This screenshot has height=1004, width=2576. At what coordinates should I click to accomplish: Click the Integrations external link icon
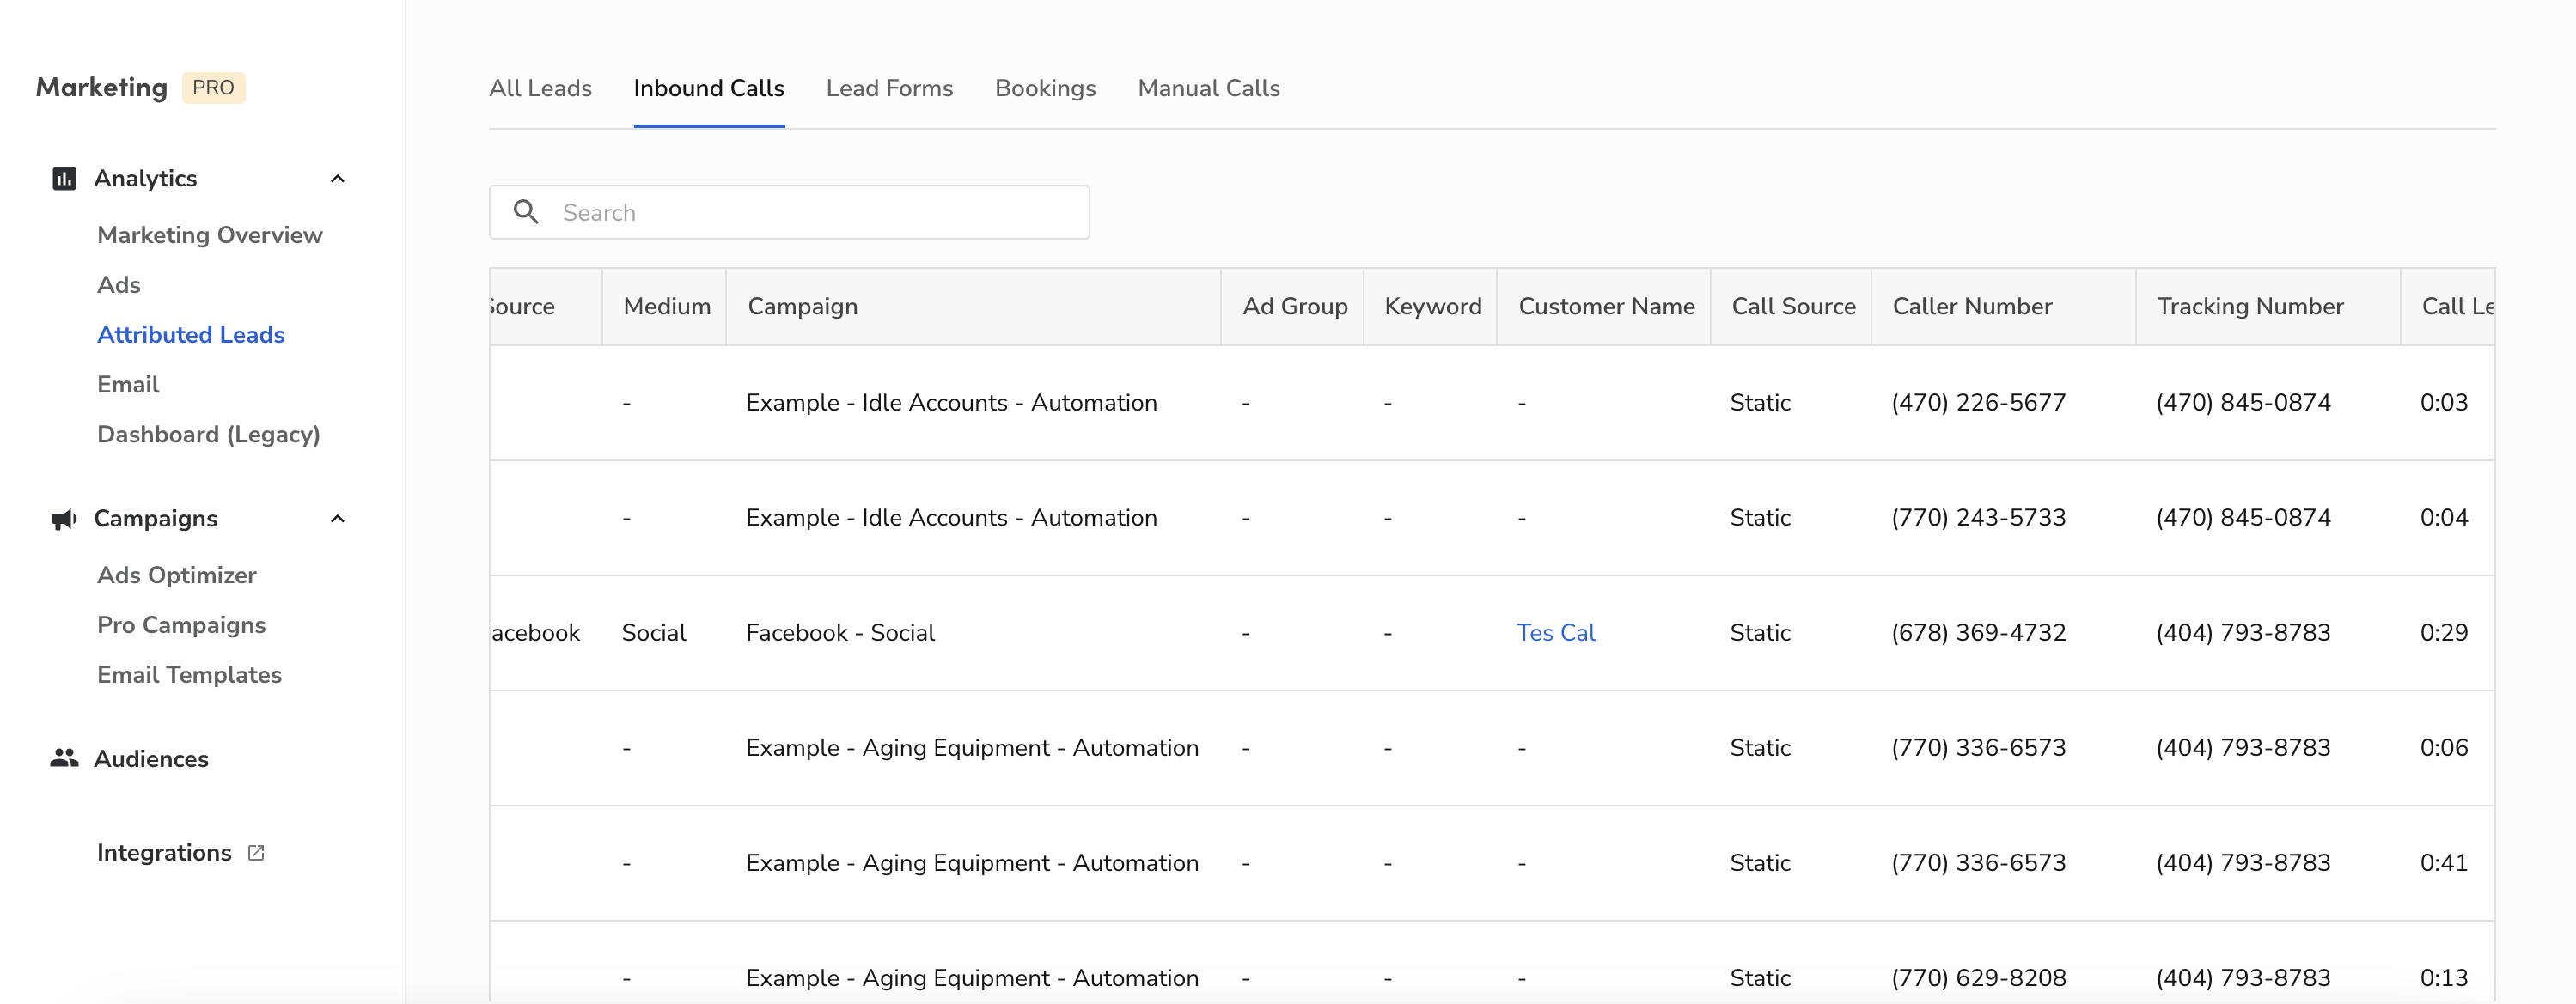pyautogui.click(x=256, y=852)
